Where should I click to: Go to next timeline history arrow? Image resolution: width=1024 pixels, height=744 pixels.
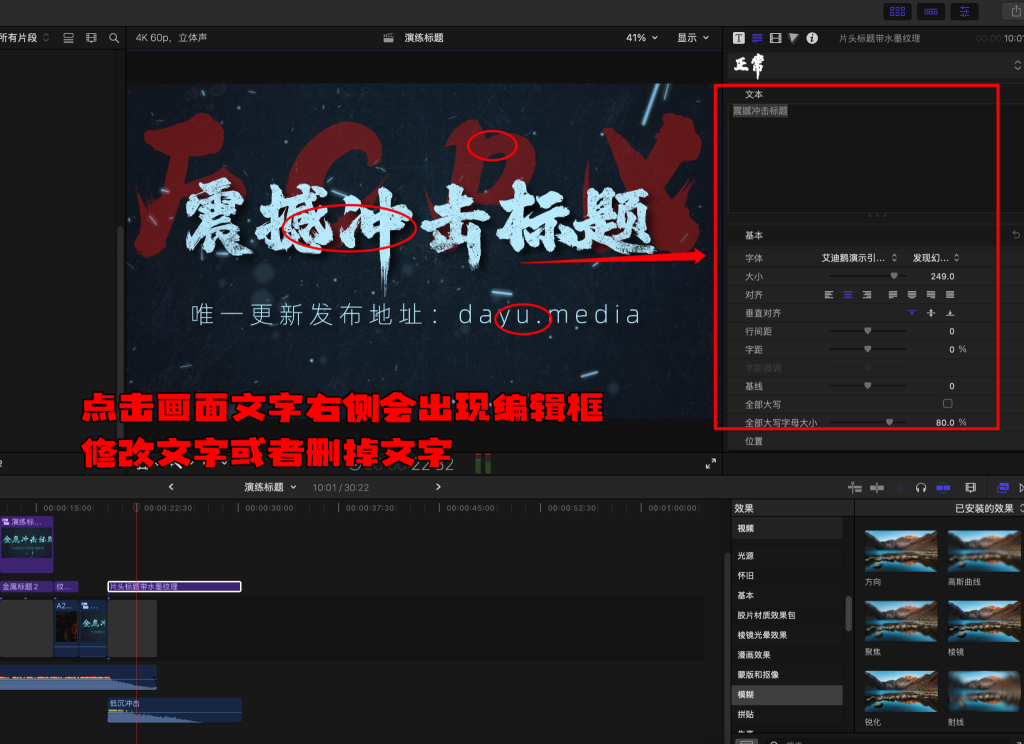[438, 487]
